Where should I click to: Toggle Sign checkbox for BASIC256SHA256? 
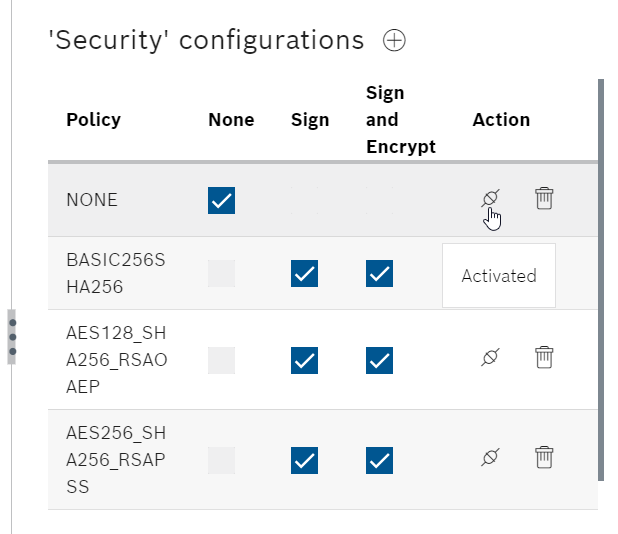[x=304, y=274]
